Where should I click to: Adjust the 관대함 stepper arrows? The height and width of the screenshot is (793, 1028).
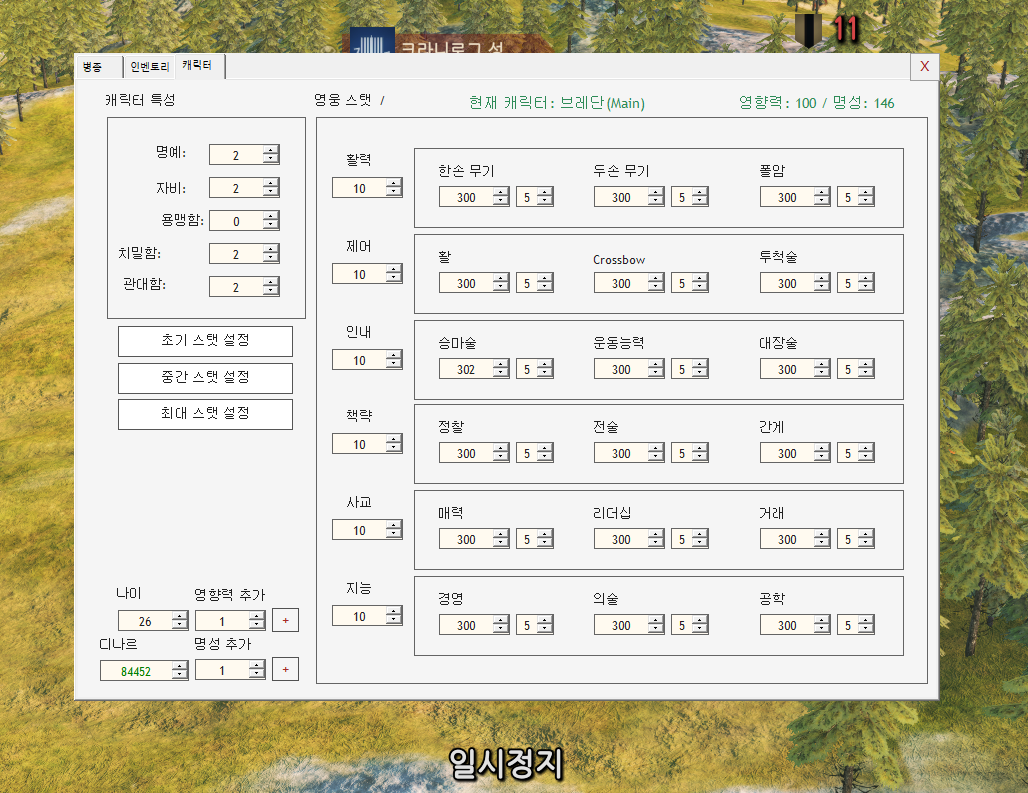[271, 286]
